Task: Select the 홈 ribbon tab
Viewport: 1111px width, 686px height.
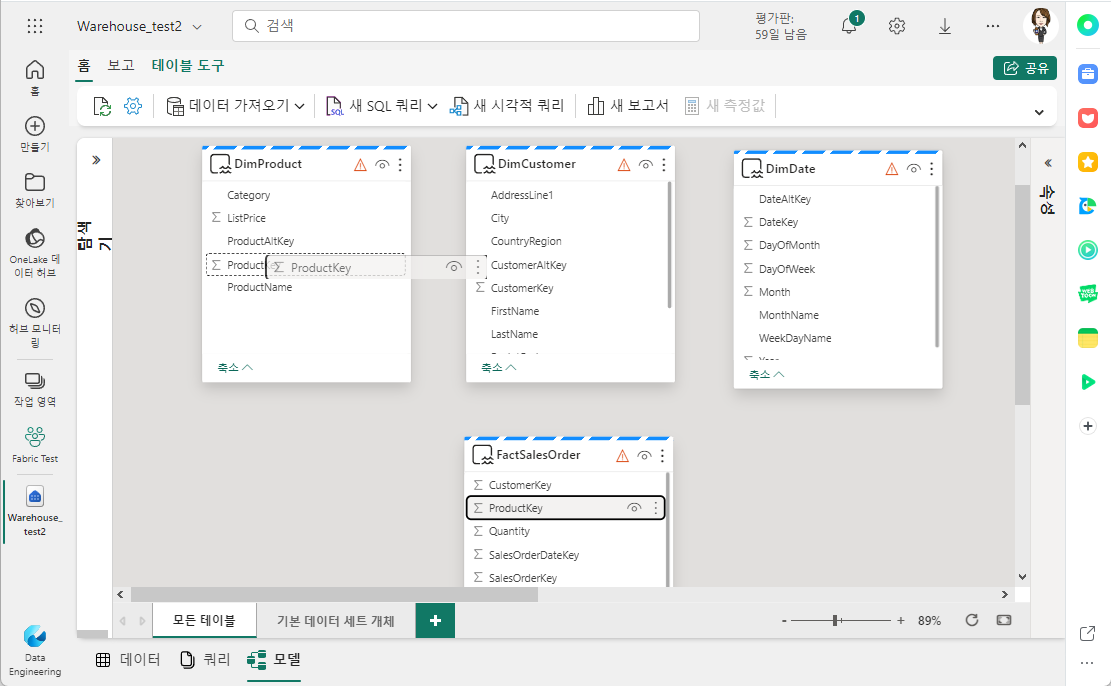Action: click(84, 66)
